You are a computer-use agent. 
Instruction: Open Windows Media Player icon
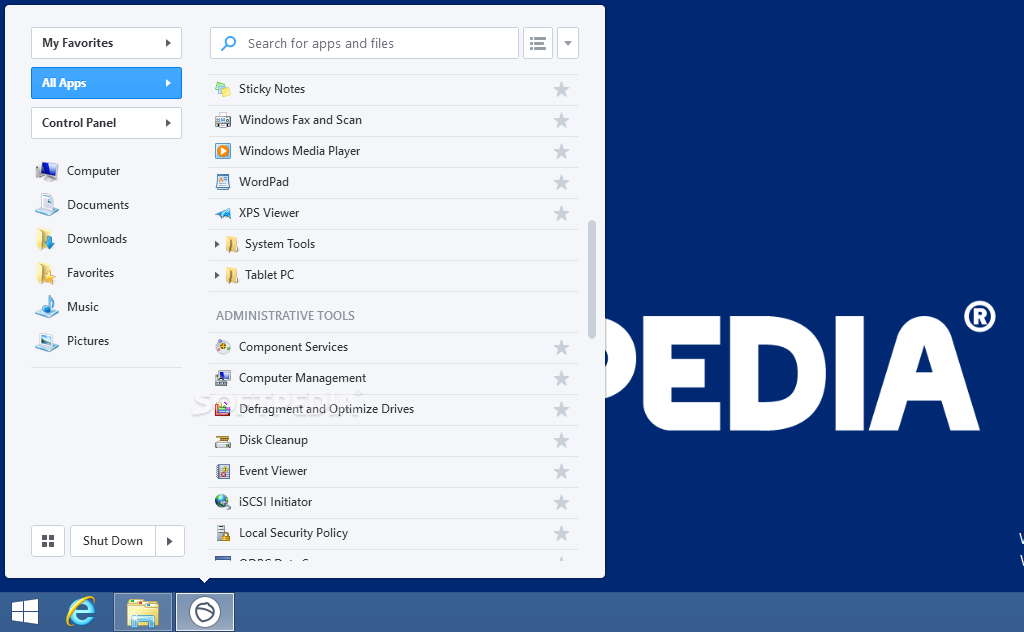coord(223,151)
